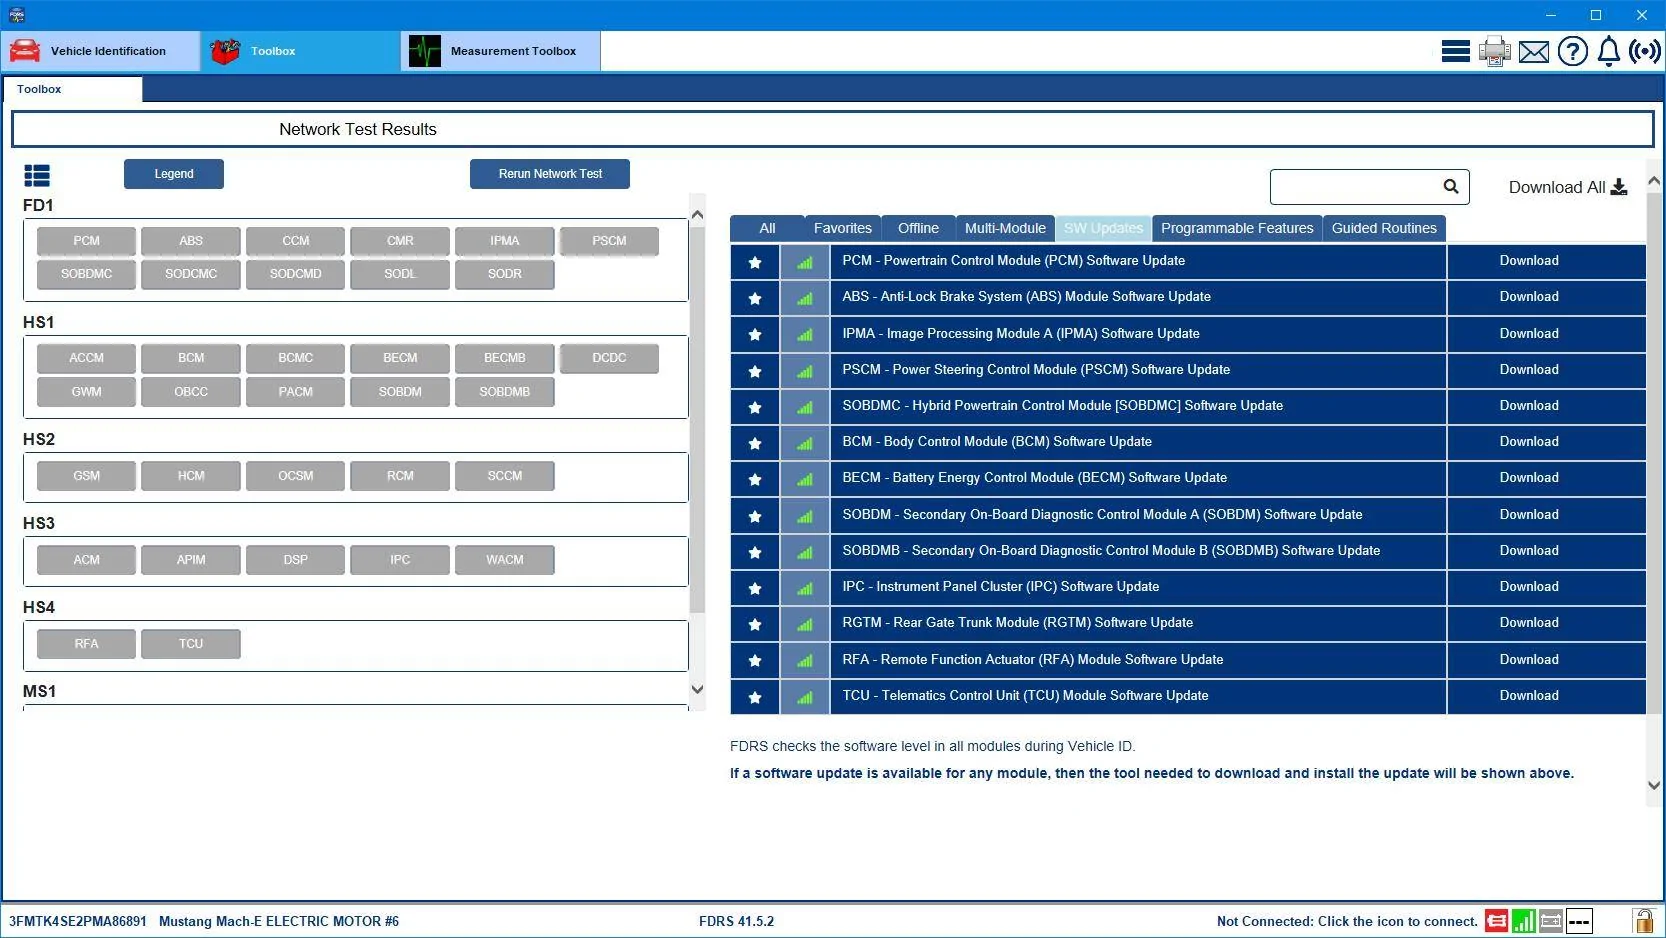This screenshot has width=1666, height=938.
Task: Open the help question mark icon
Action: 1573,51
